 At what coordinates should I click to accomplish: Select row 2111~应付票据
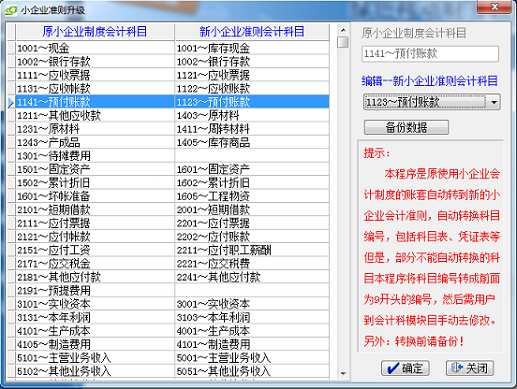click(x=95, y=223)
